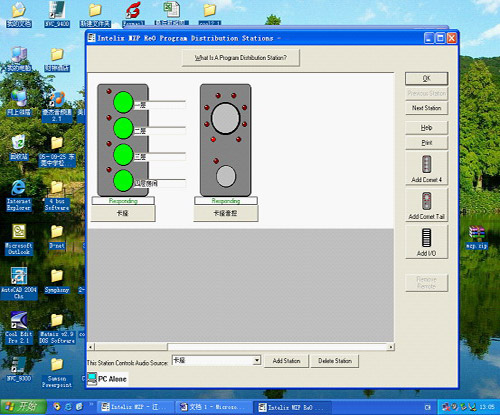Select the Microsoft Outlook desktop icon
The image size is (500, 415).
[x=19, y=240]
